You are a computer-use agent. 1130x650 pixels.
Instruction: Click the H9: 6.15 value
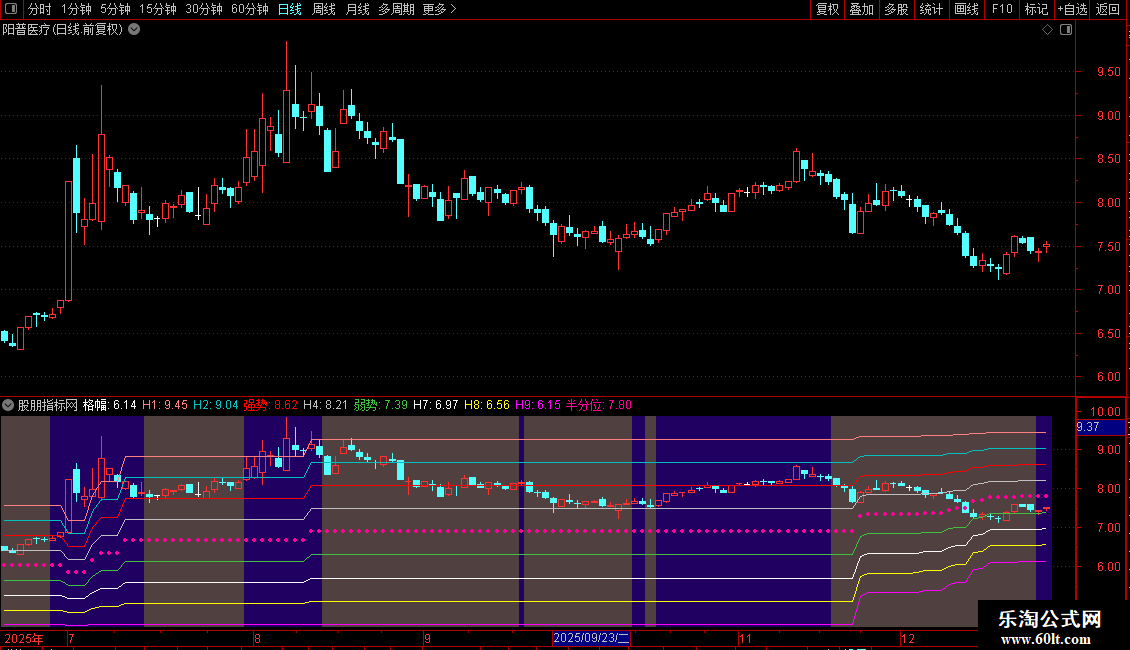point(538,405)
